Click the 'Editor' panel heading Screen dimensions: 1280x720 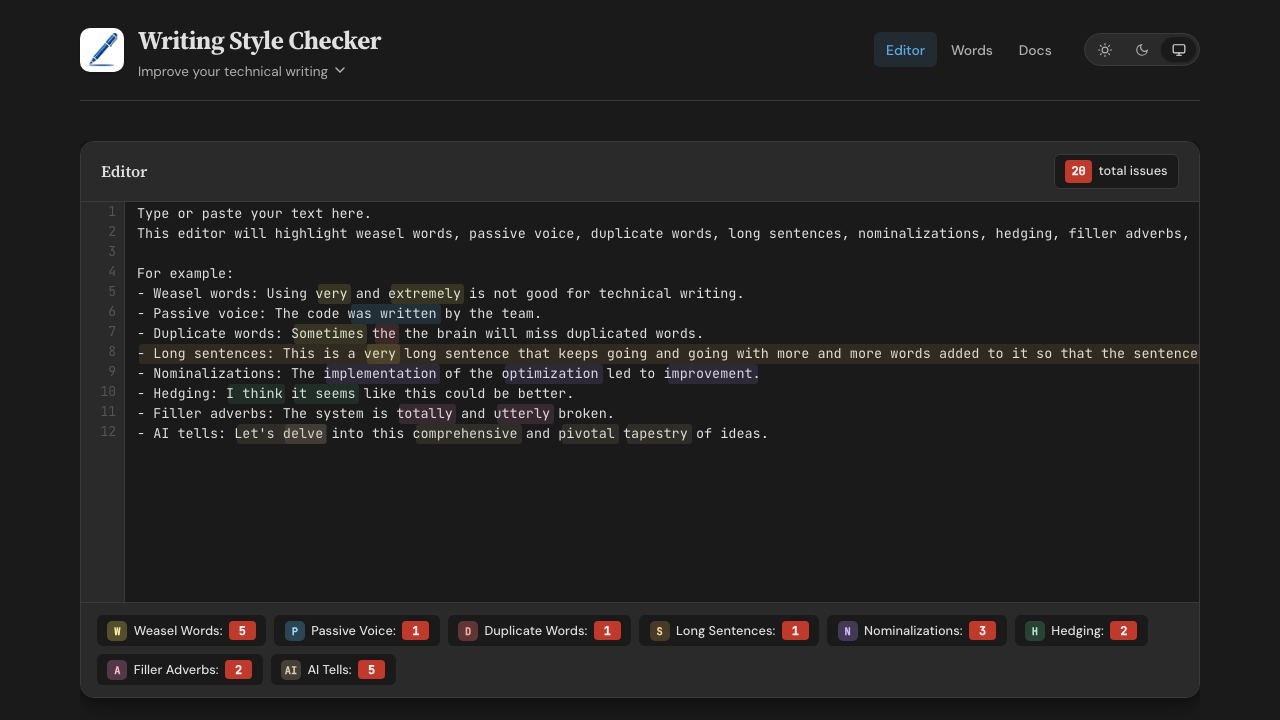(x=124, y=171)
